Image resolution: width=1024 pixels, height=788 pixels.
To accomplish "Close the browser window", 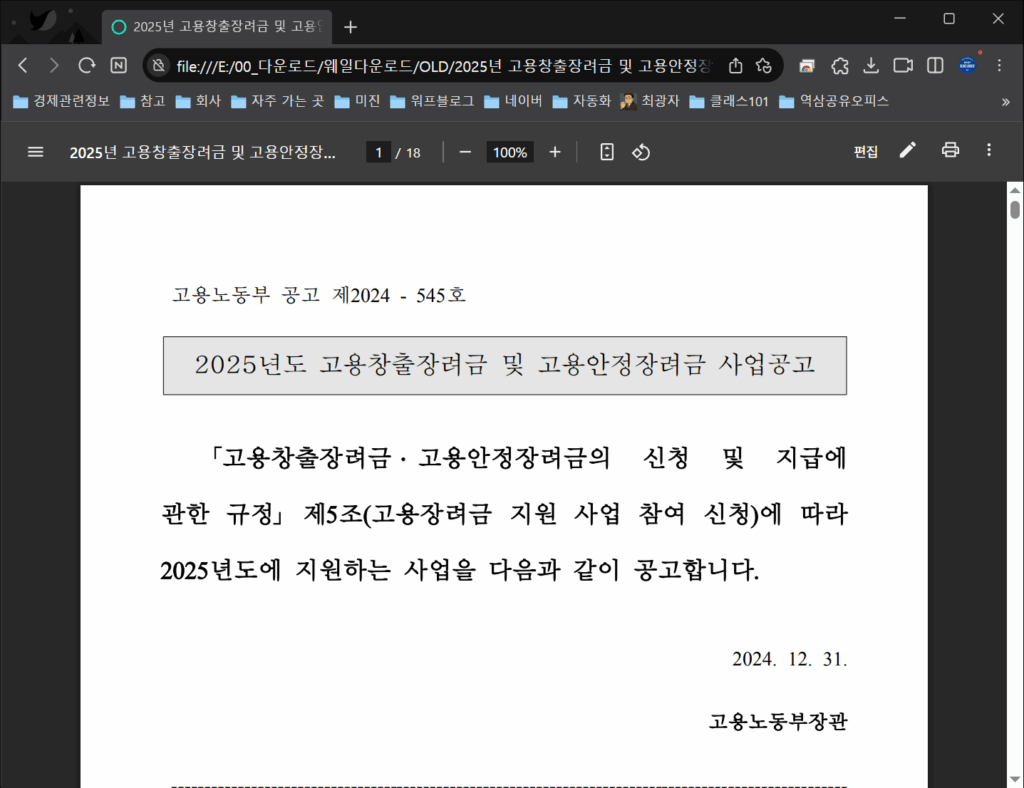I will point(998,18).
